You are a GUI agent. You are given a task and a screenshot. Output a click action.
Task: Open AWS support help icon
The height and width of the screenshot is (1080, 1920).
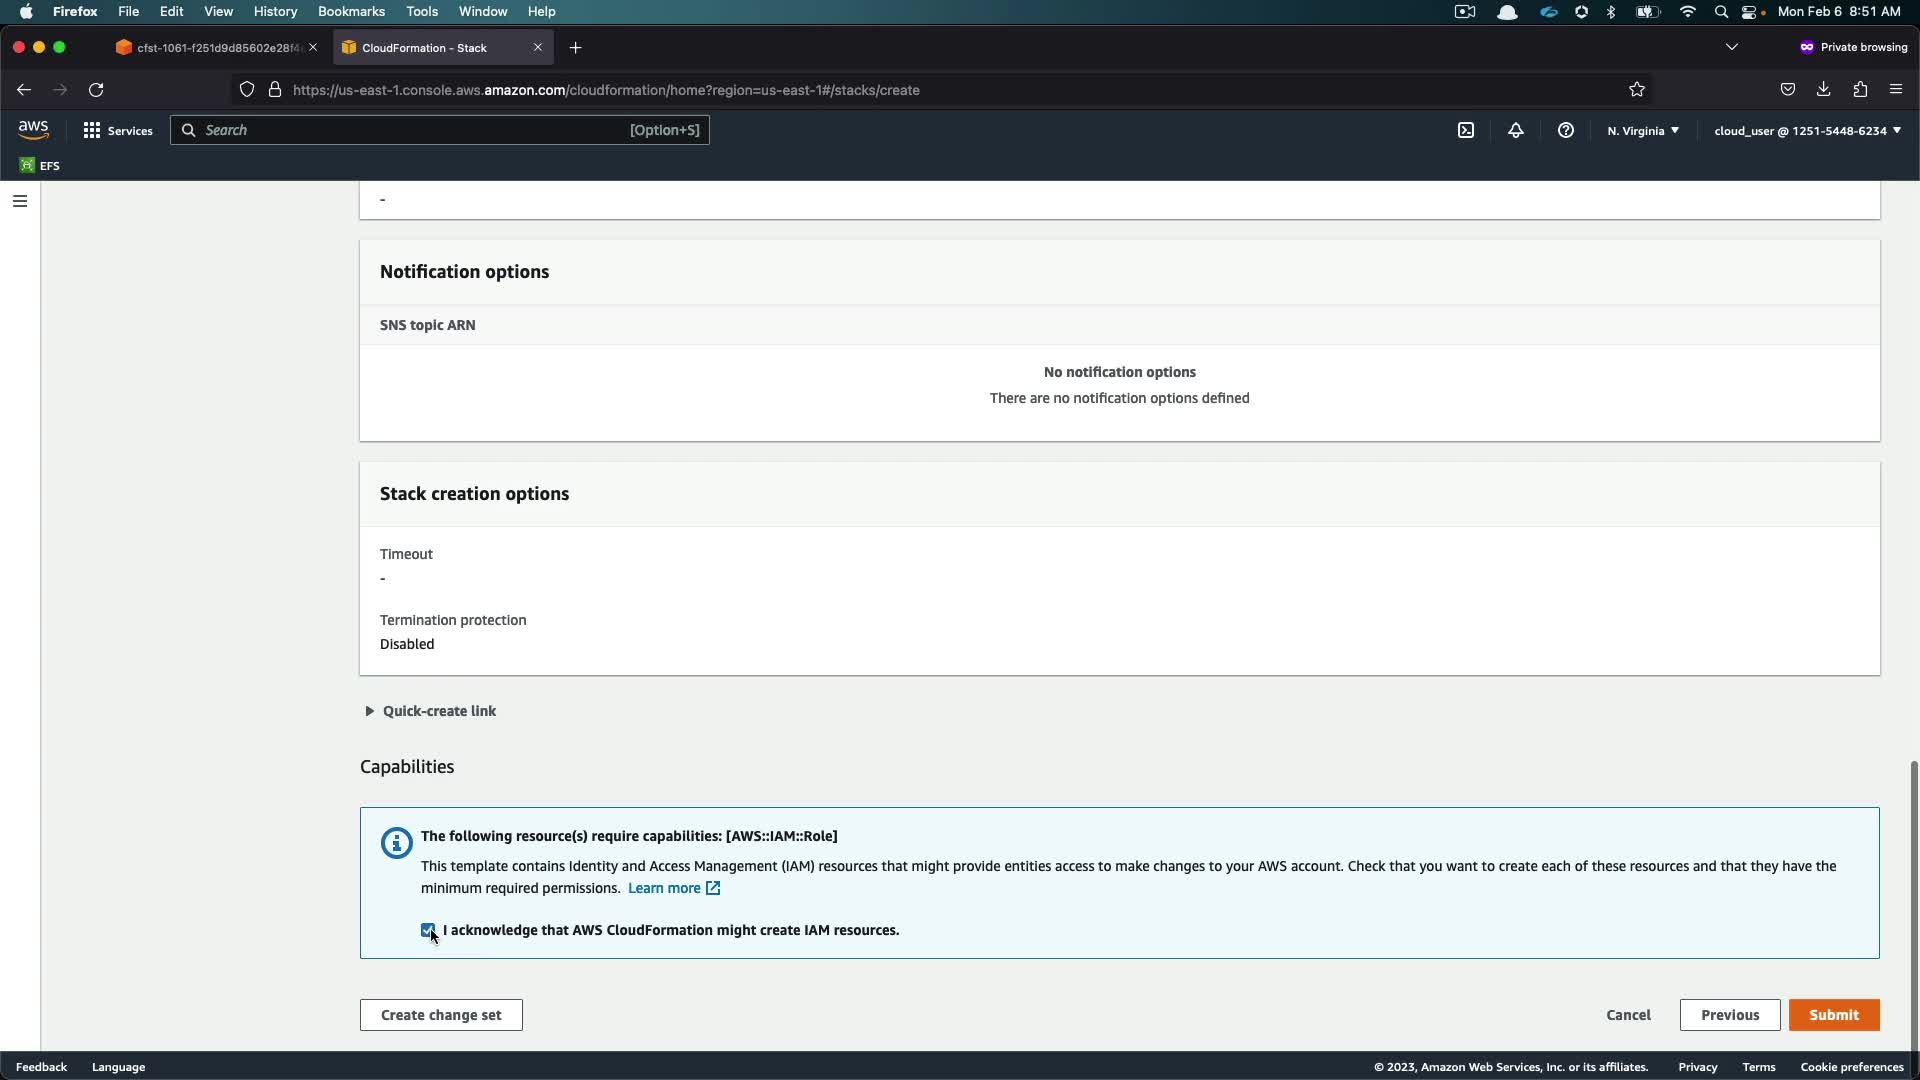pos(1566,130)
